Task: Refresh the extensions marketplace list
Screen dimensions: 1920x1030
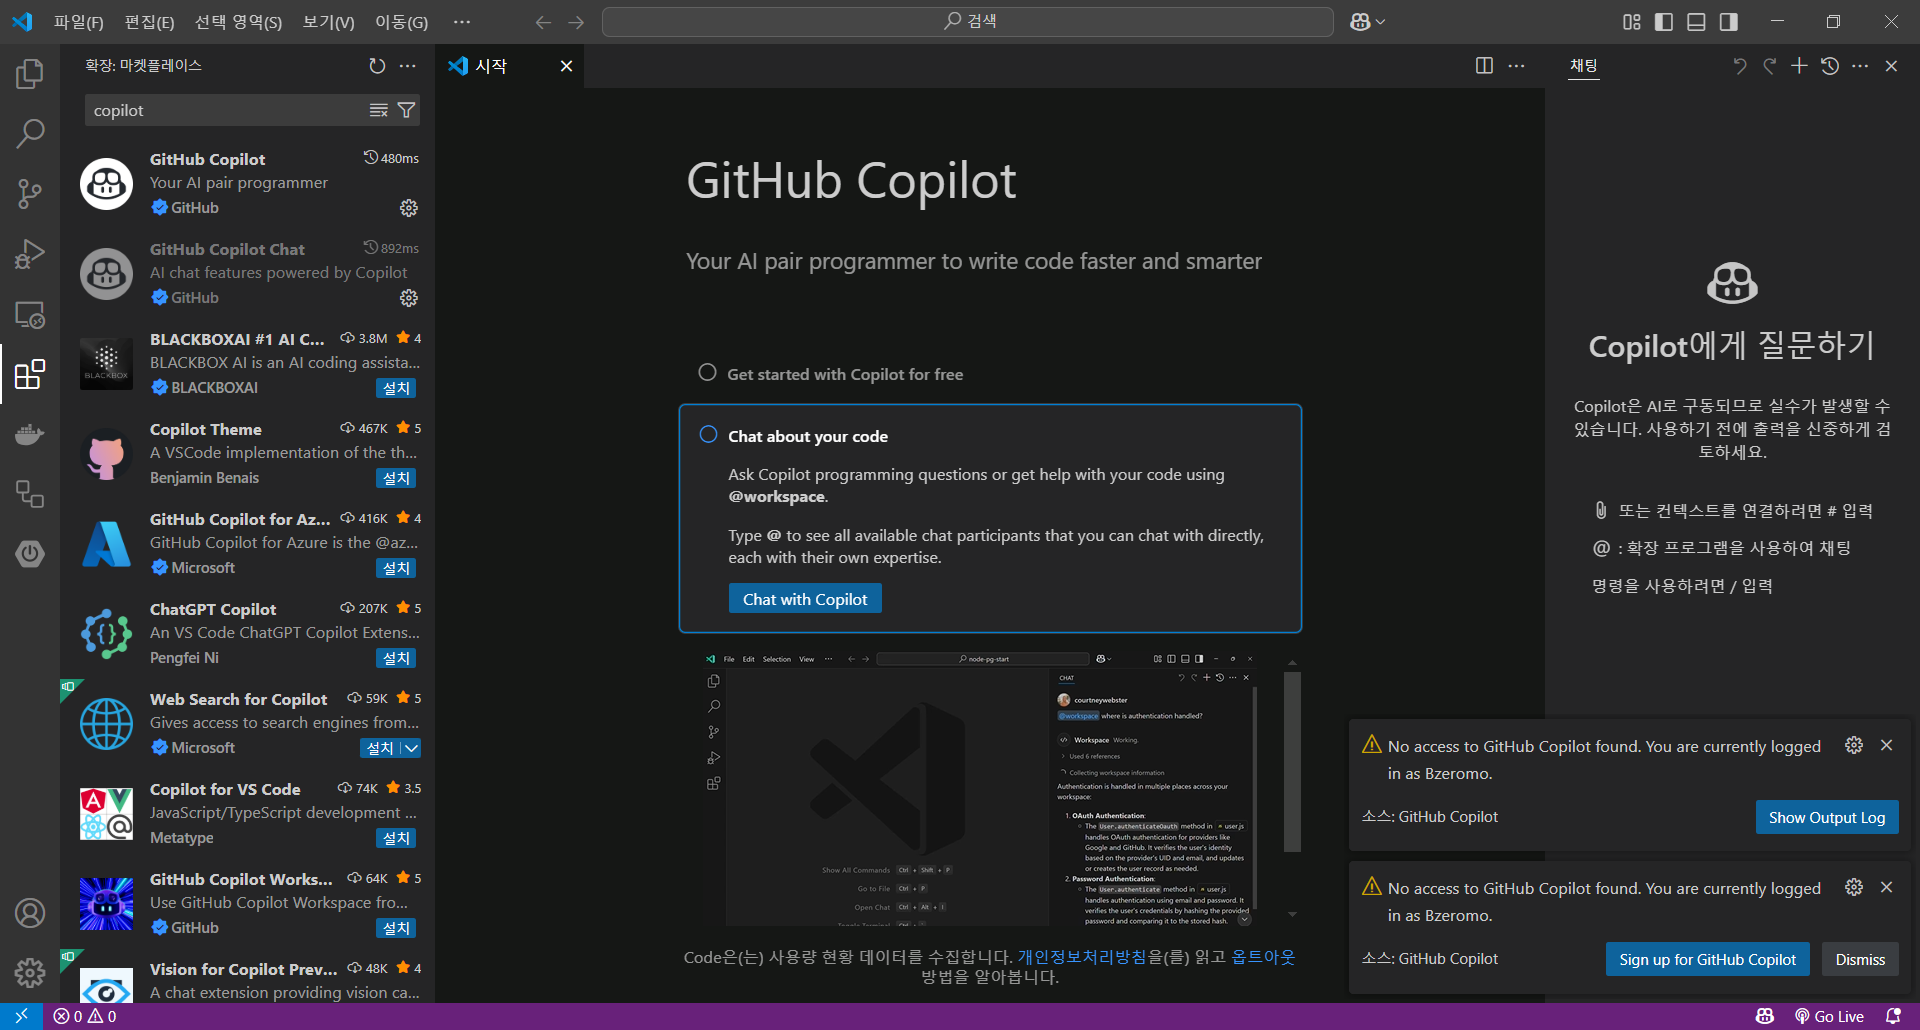Action: (377, 66)
